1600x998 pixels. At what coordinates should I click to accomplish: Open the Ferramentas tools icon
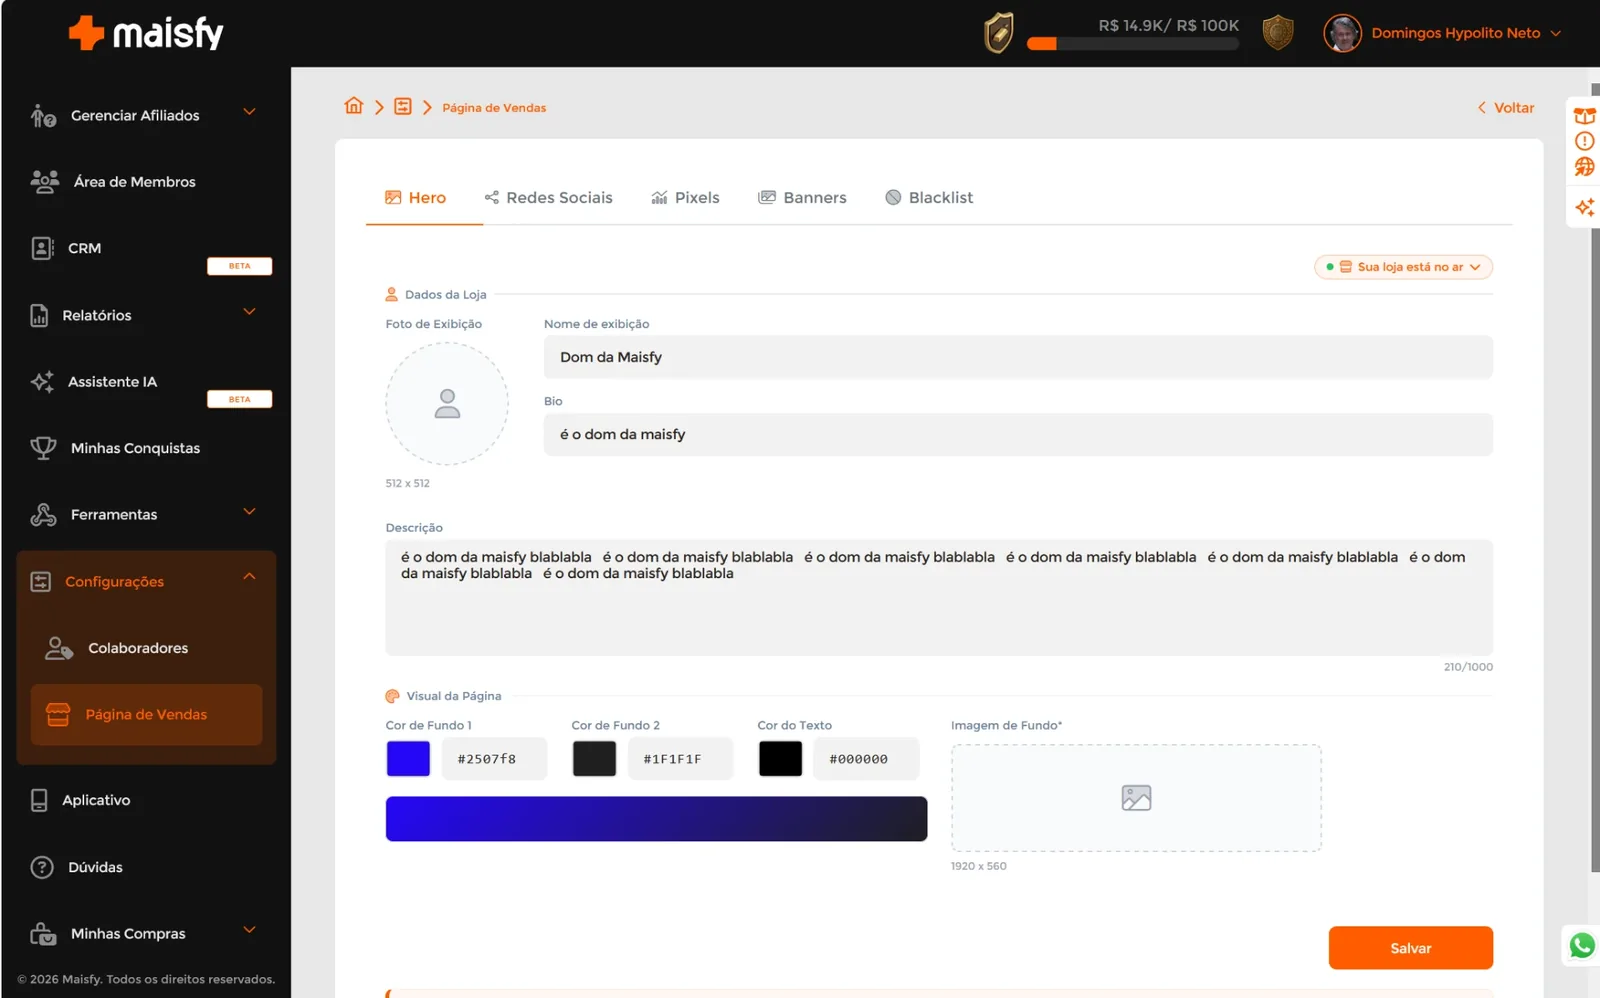click(x=43, y=515)
